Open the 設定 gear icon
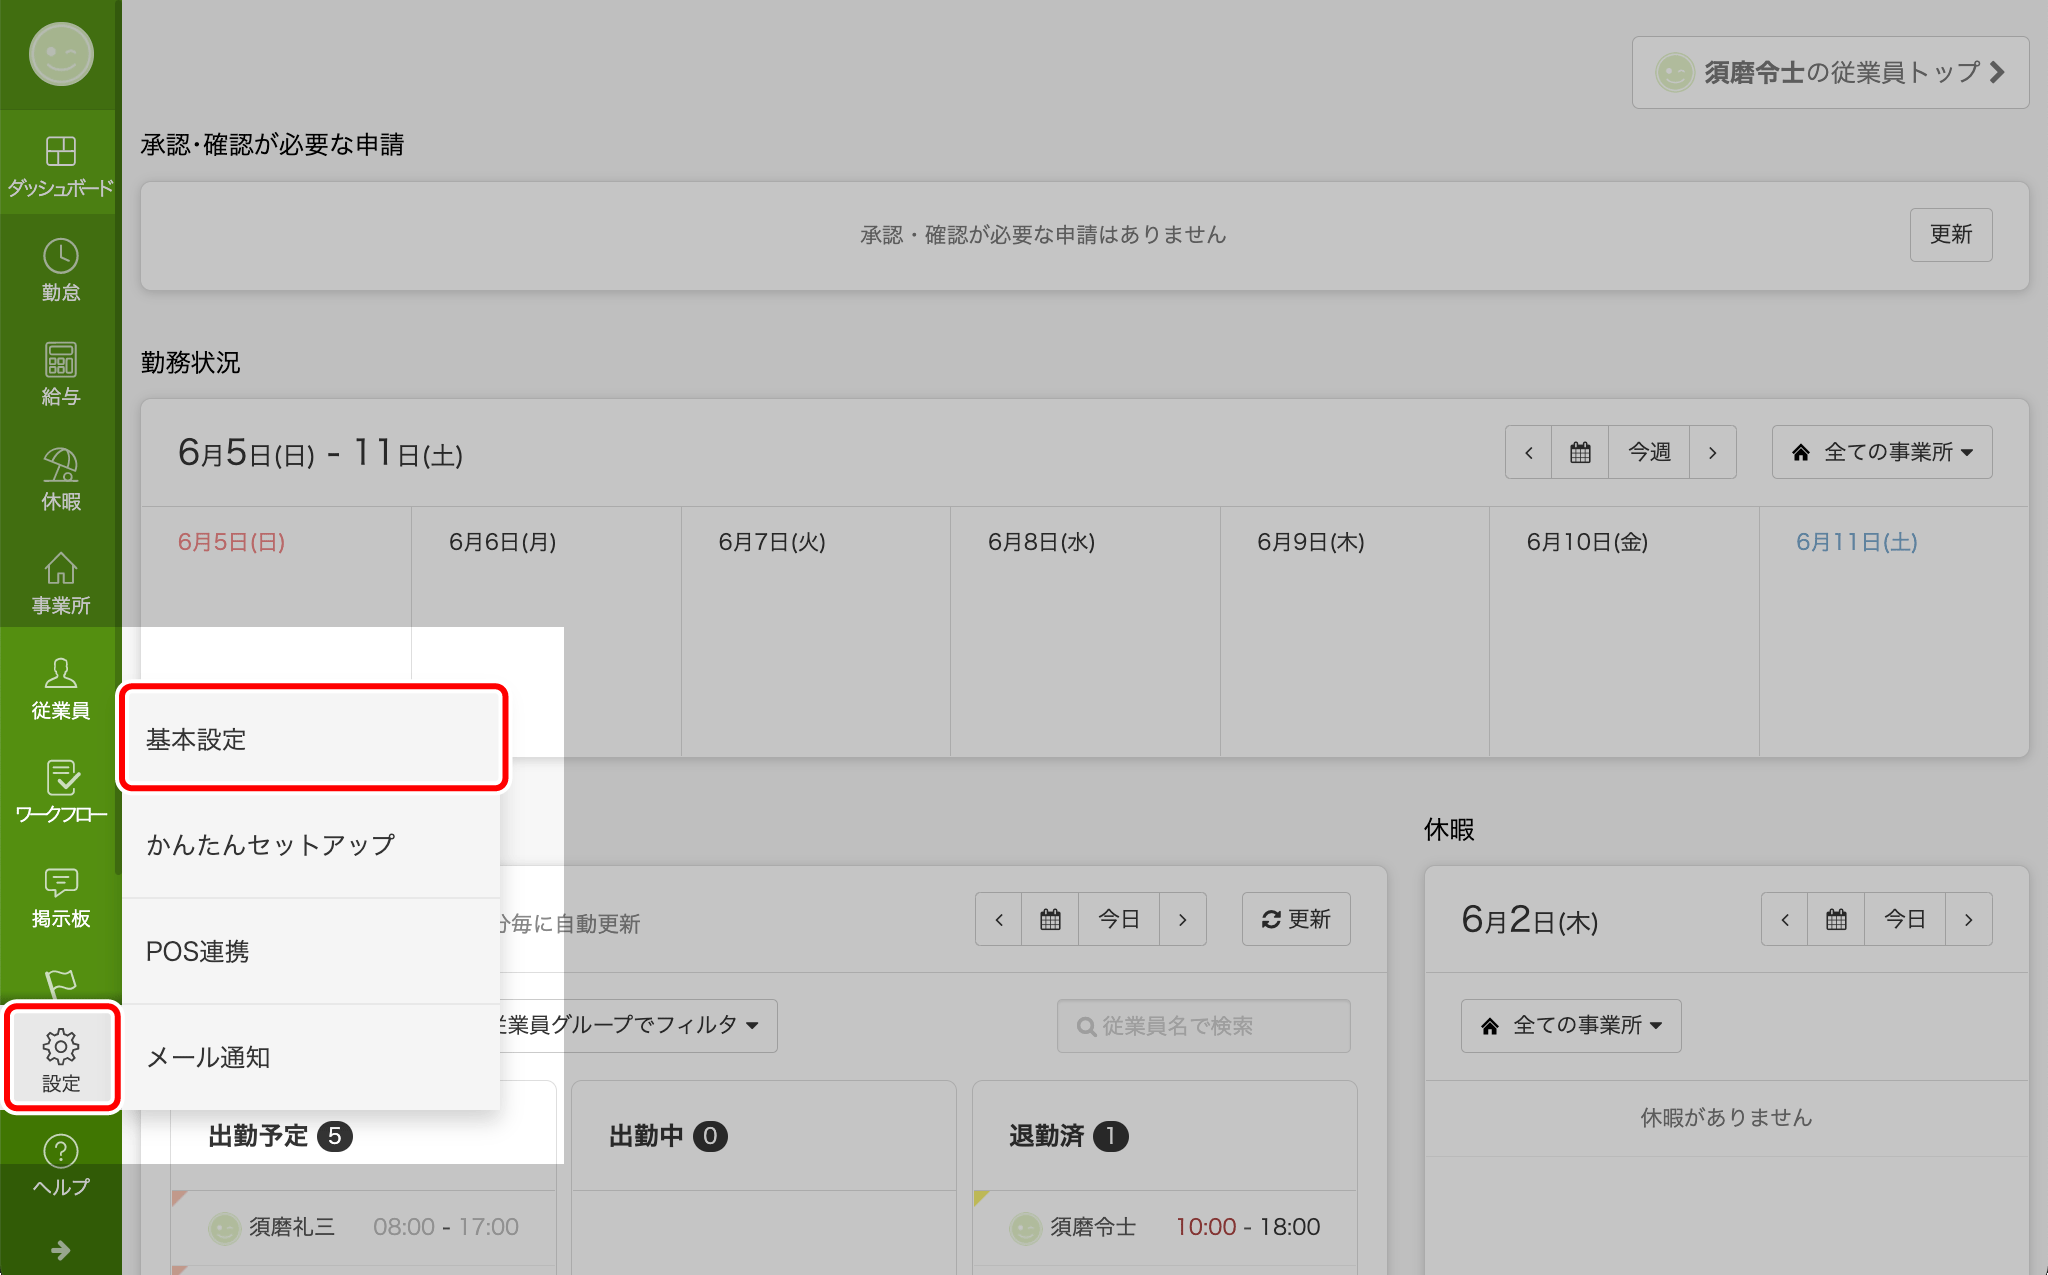2048x1275 pixels. click(x=61, y=1059)
